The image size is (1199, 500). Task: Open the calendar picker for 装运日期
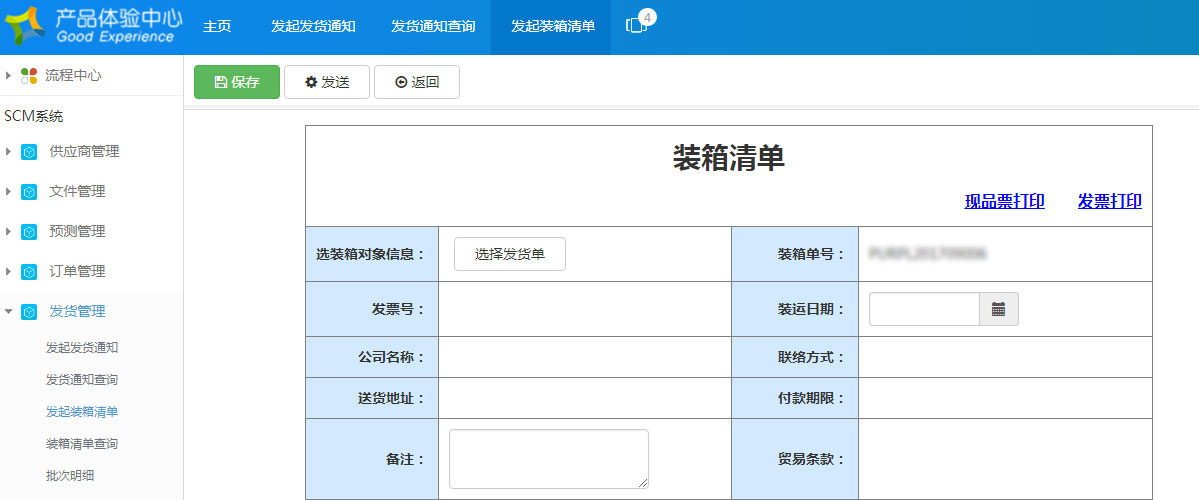point(999,309)
